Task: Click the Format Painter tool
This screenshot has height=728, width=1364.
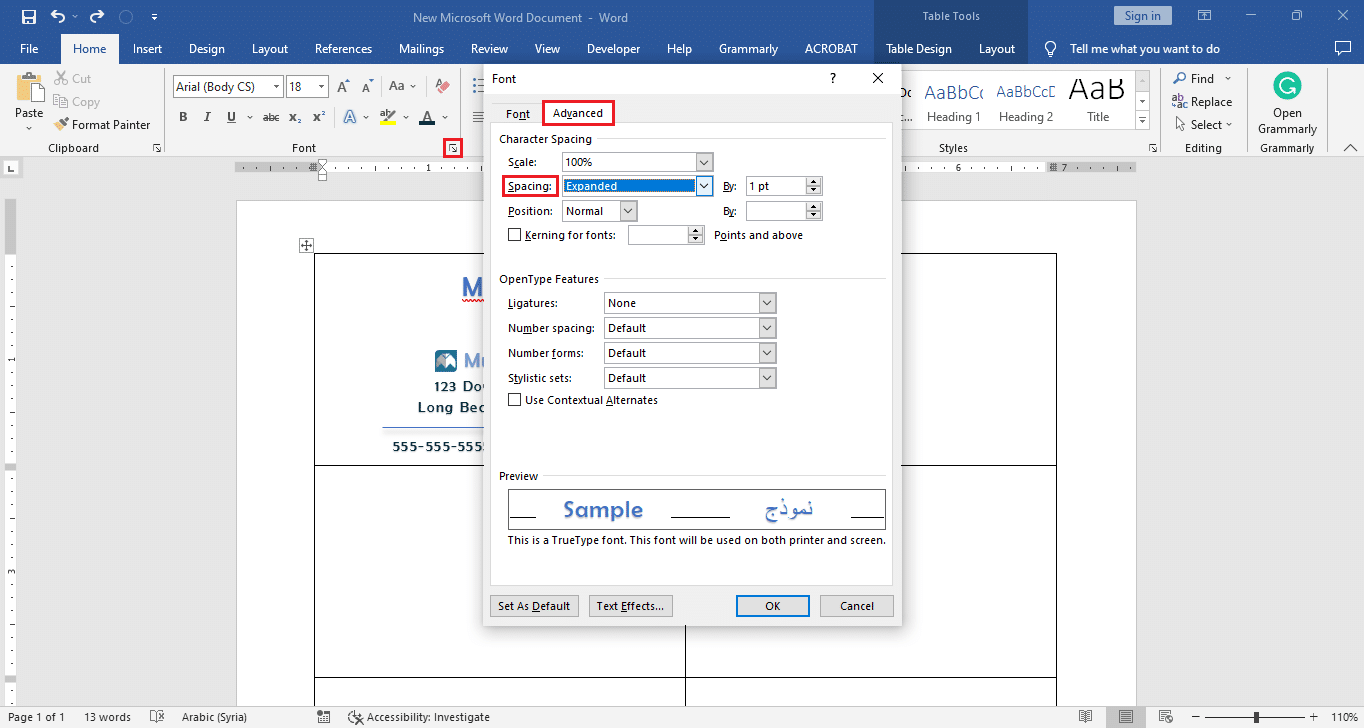Action: click(100, 125)
